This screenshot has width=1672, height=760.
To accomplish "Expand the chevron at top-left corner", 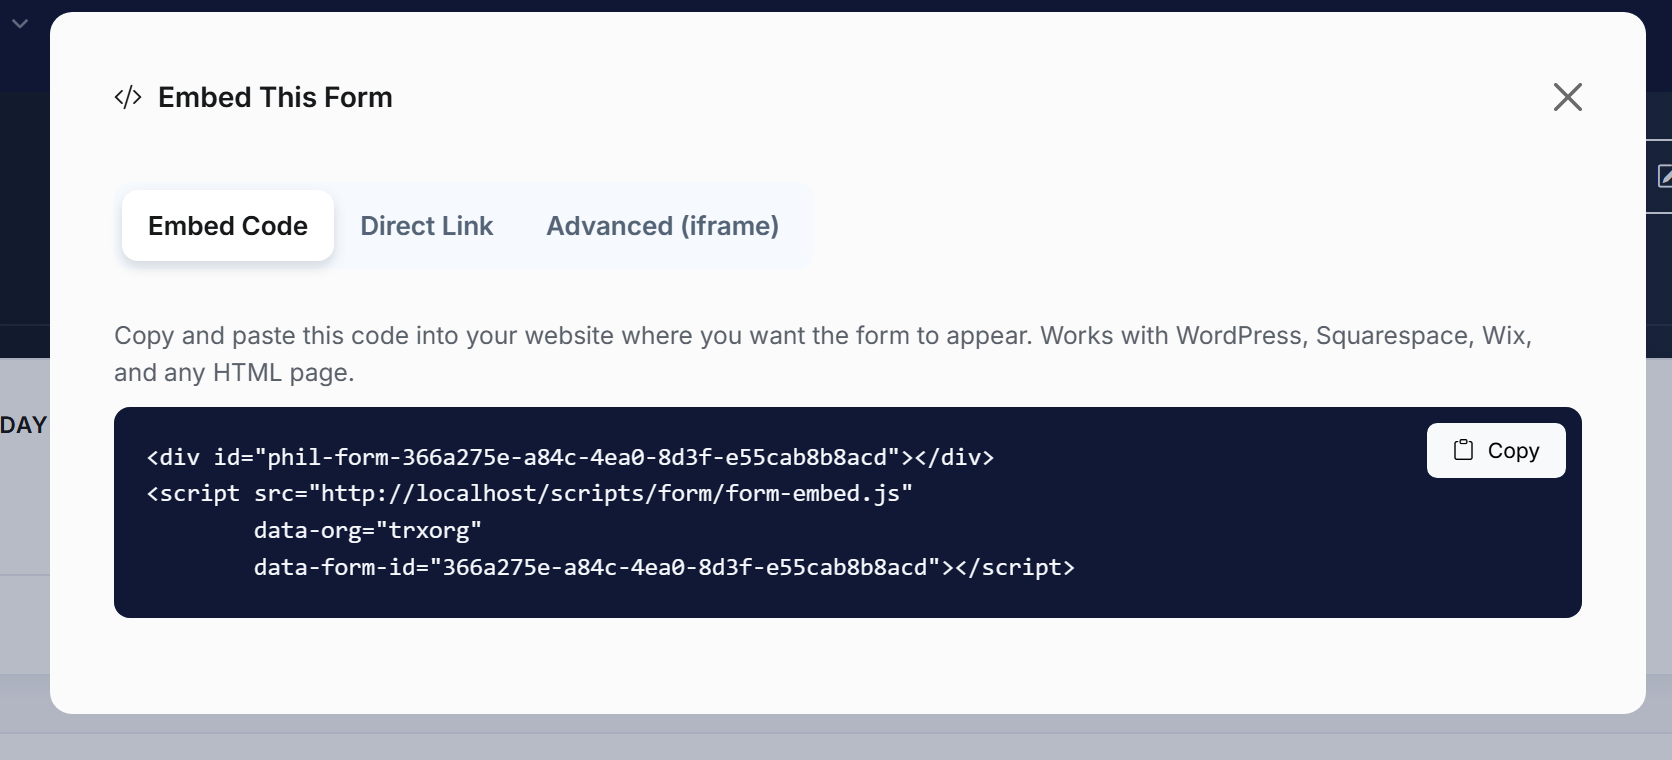I will (x=20, y=23).
